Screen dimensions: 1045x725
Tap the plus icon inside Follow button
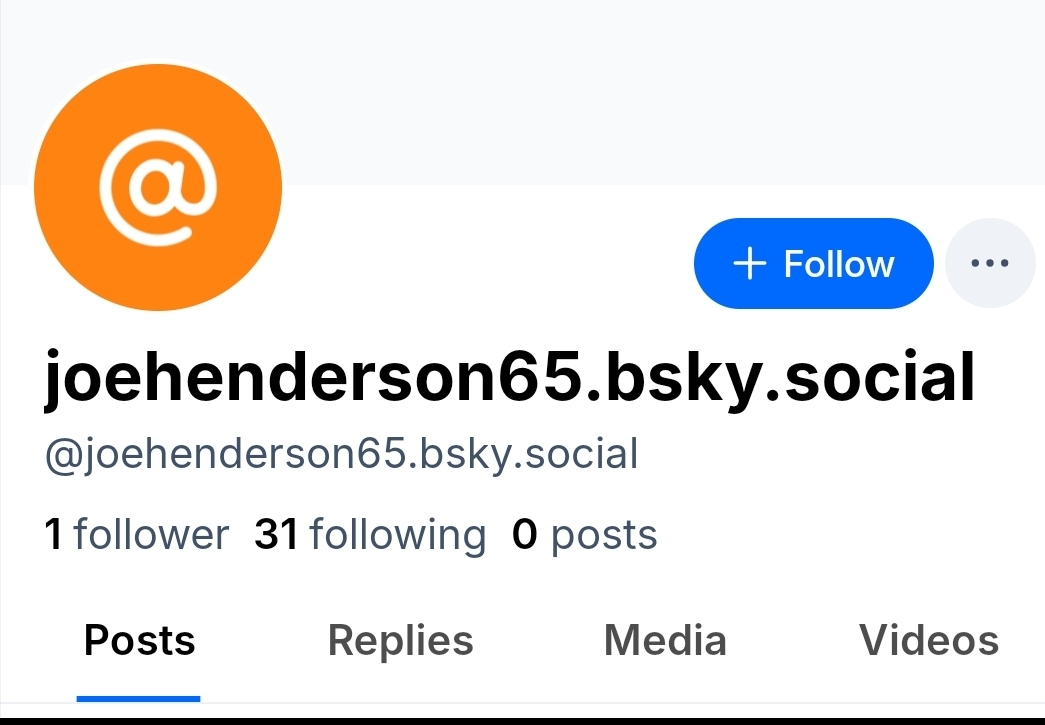[750, 263]
